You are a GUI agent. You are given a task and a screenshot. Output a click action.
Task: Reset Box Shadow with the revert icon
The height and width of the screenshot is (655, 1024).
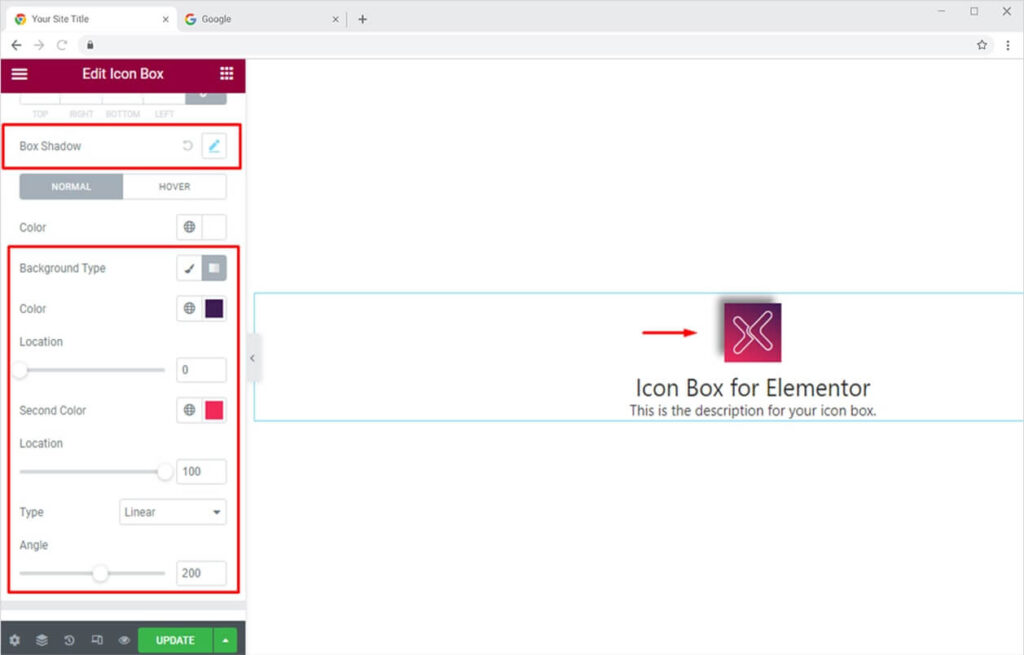[x=187, y=146]
